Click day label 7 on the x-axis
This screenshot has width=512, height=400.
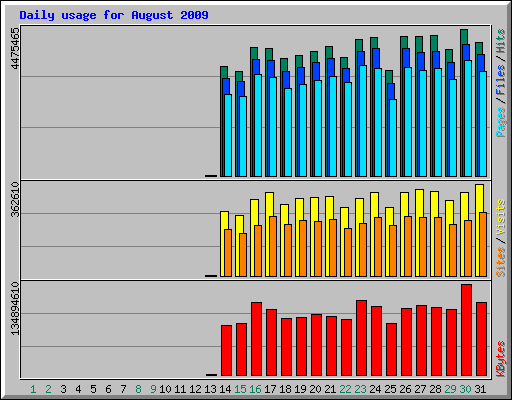click(x=123, y=389)
